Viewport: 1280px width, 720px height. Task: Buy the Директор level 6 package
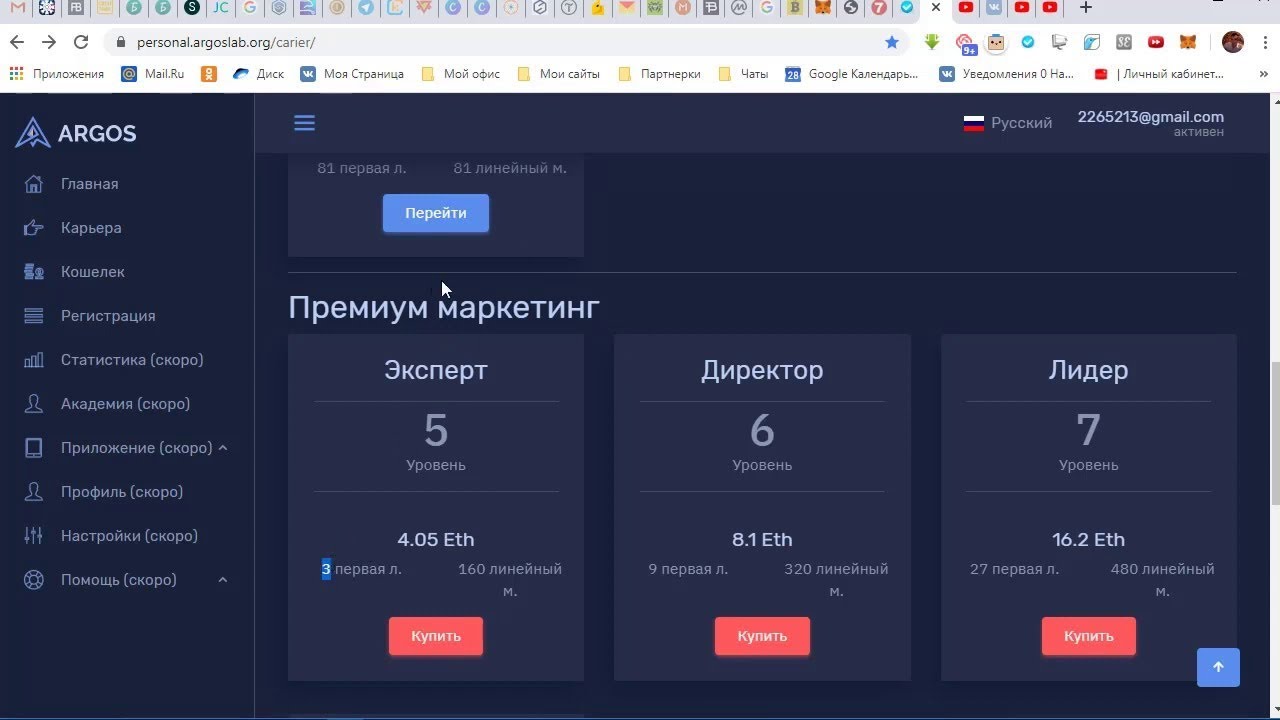coord(762,636)
